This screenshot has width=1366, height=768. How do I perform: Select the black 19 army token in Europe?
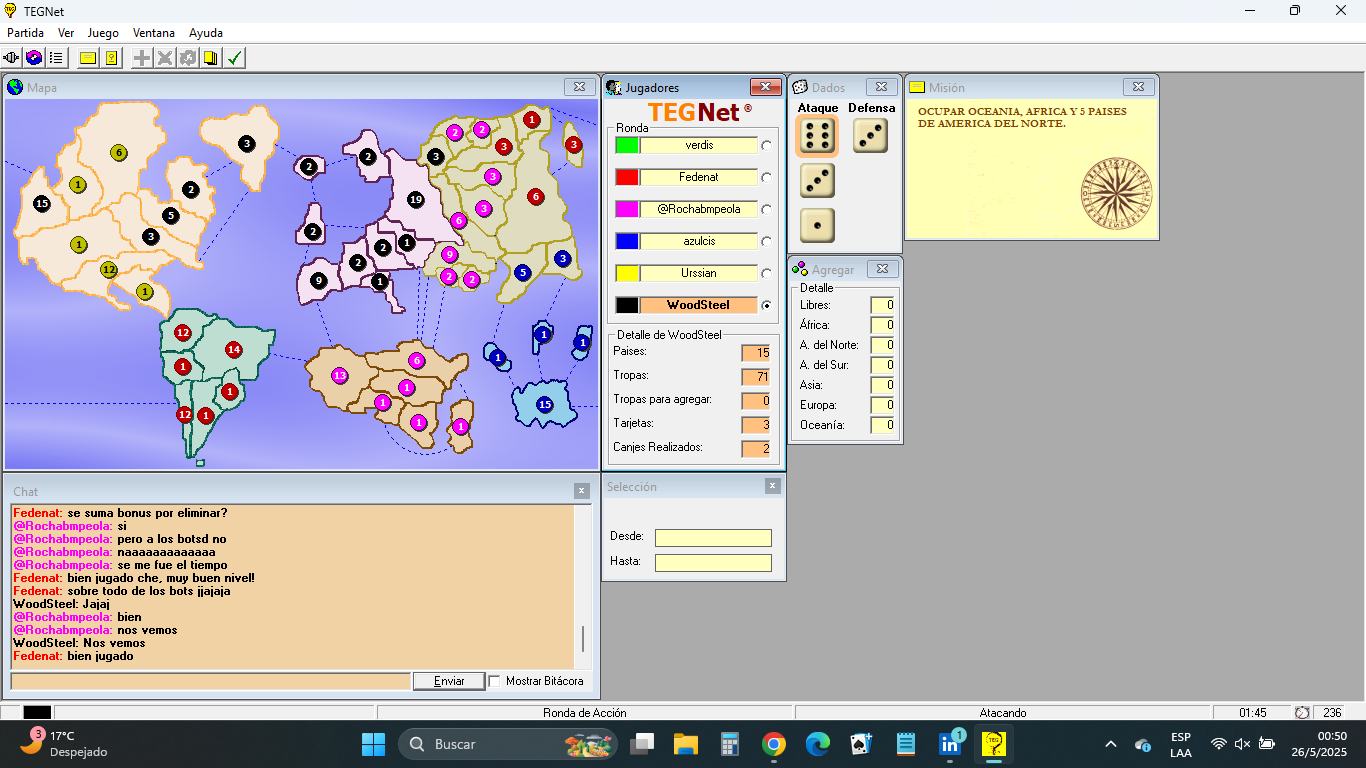[x=416, y=200]
